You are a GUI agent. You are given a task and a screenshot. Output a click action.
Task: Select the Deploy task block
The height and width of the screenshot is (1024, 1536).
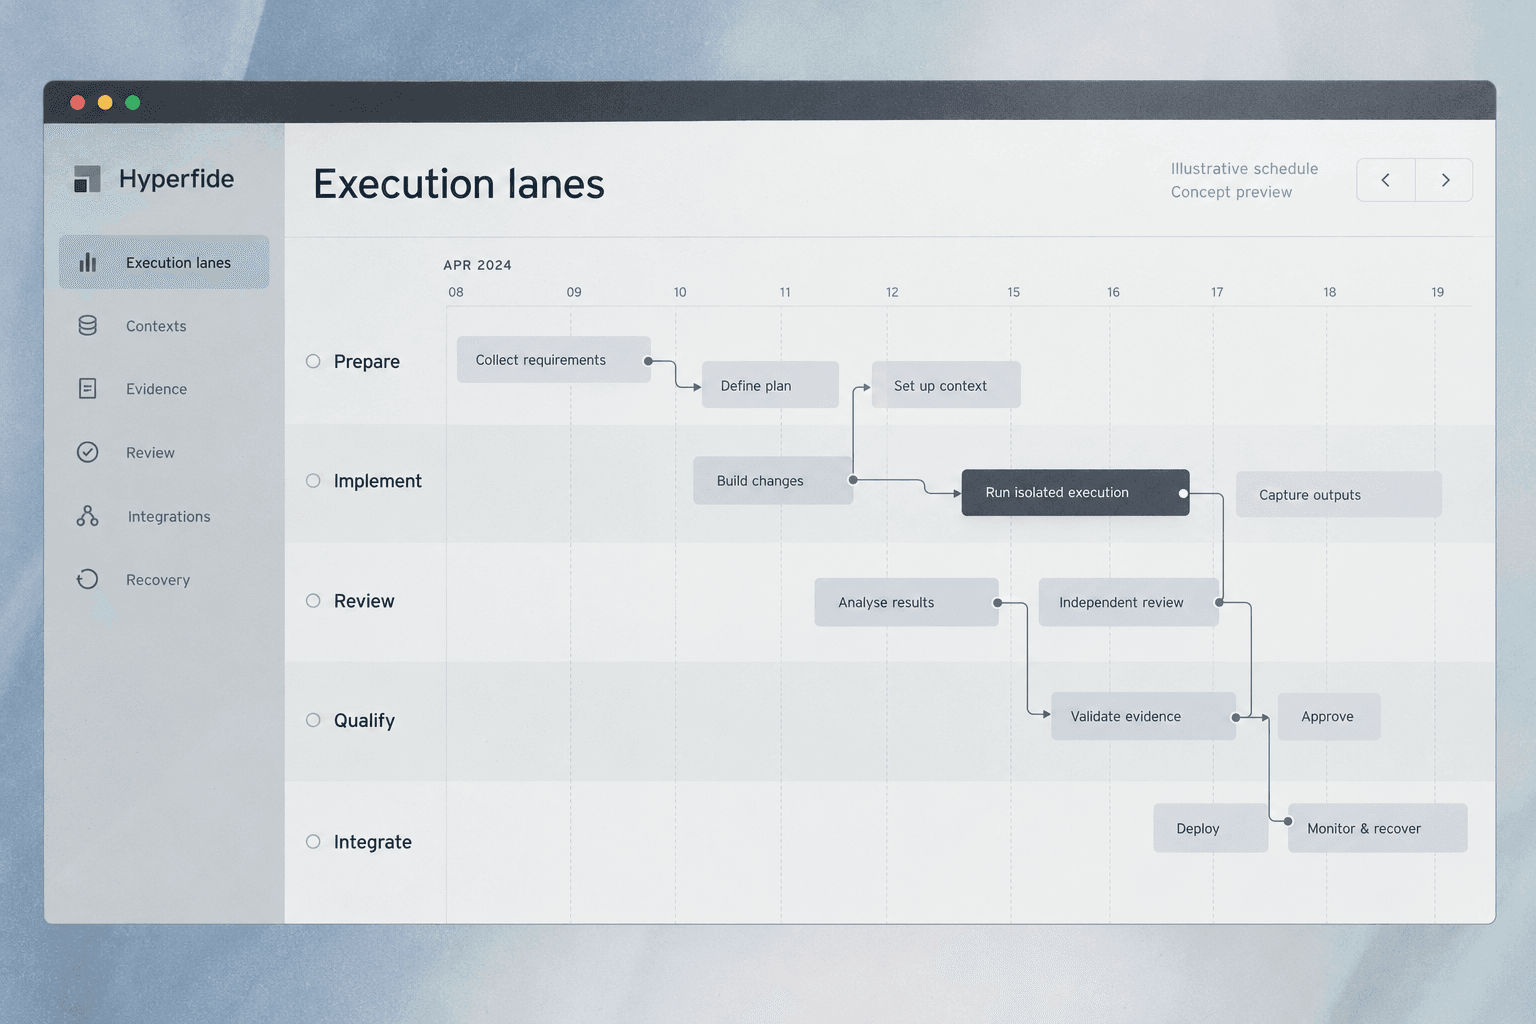pyautogui.click(x=1211, y=828)
